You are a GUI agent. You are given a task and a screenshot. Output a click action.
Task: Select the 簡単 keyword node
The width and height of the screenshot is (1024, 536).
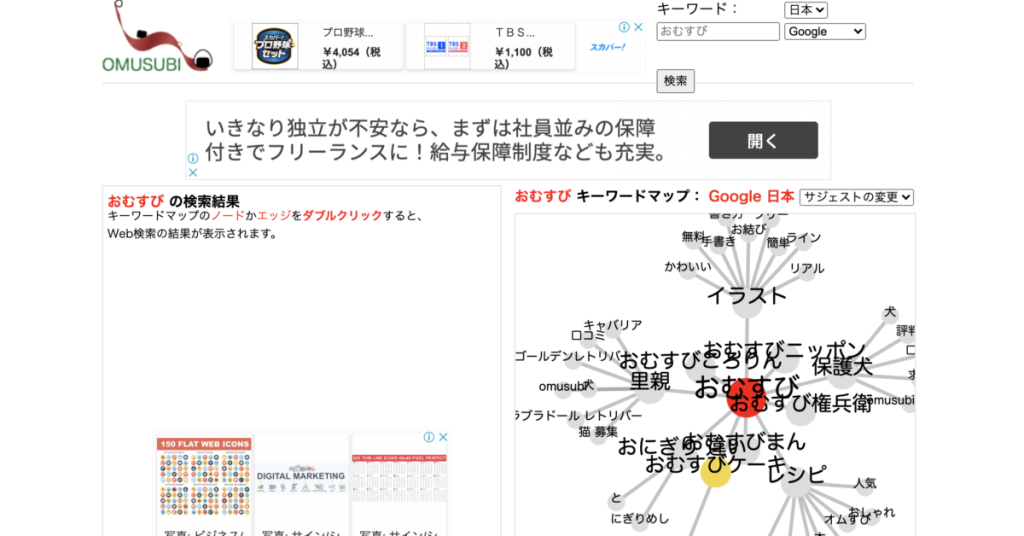[778, 243]
